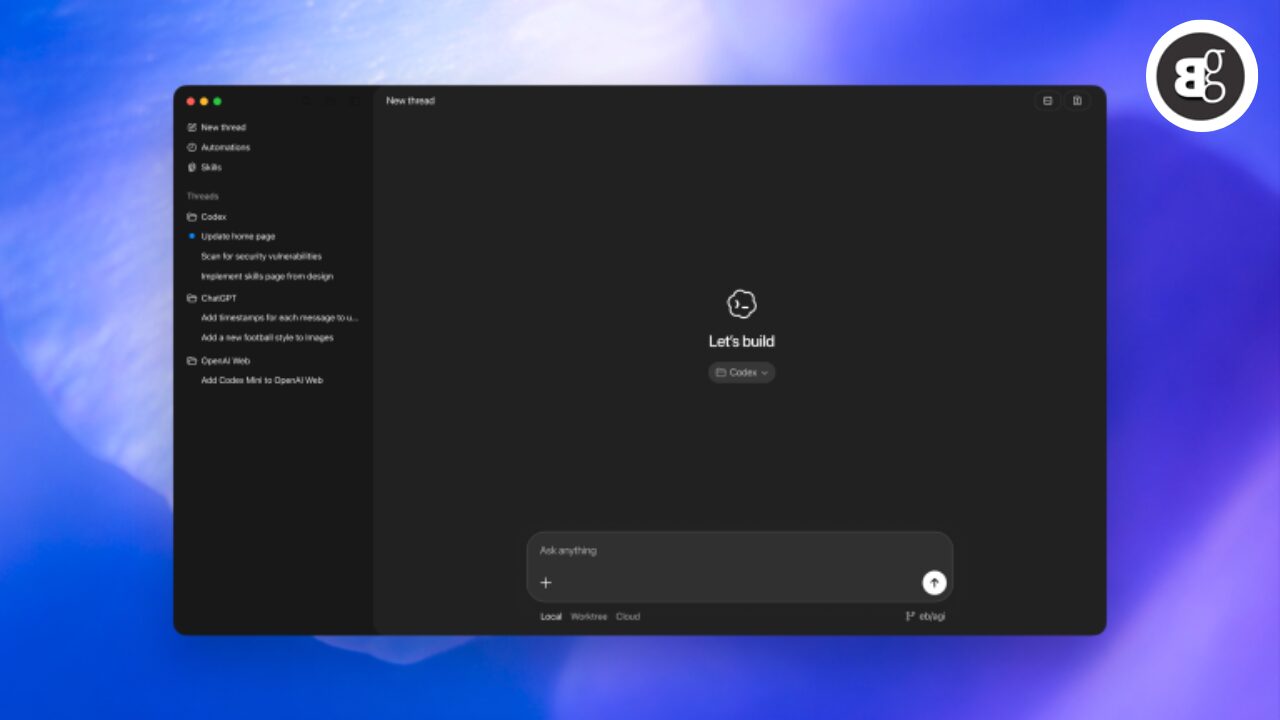
Task: Open the Update home page thread
Action: pos(238,237)
